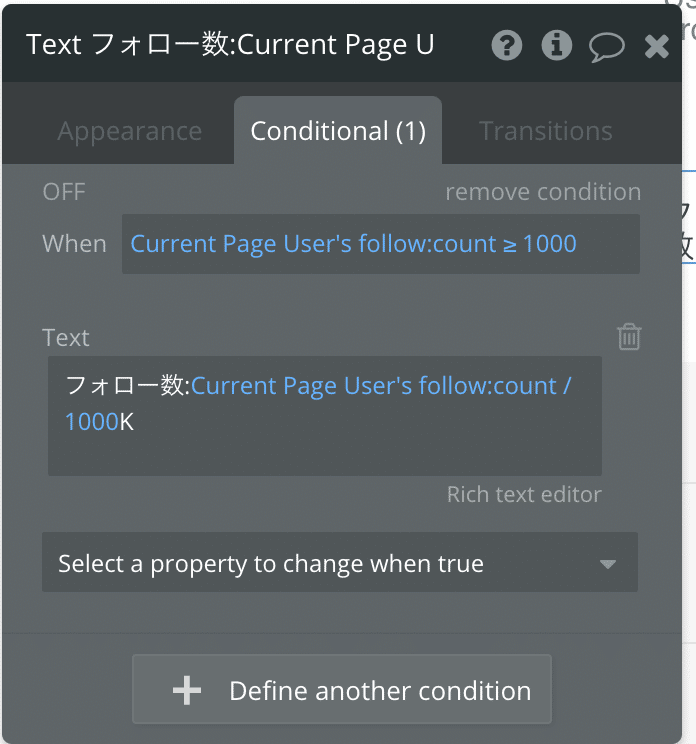
Task: Open the Select a property to change dropdown
Action: (x=340, y=562)
